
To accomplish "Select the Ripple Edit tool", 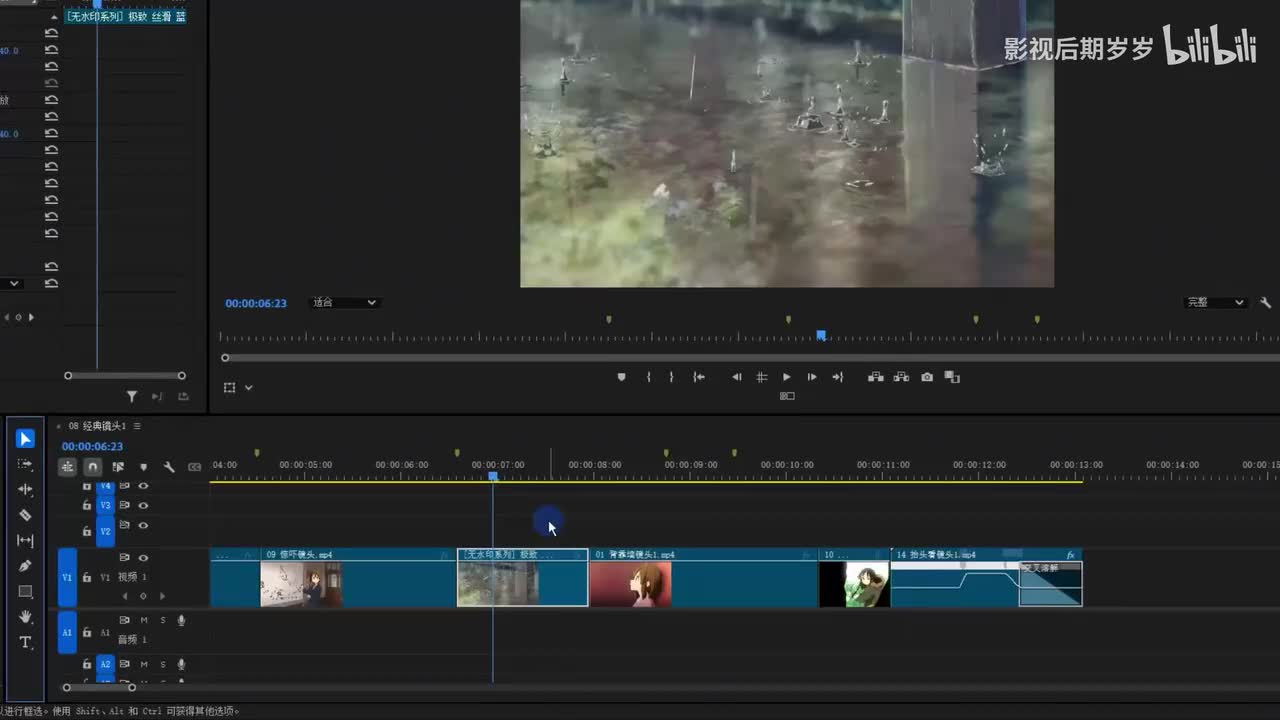I will (x=26, y=490).
